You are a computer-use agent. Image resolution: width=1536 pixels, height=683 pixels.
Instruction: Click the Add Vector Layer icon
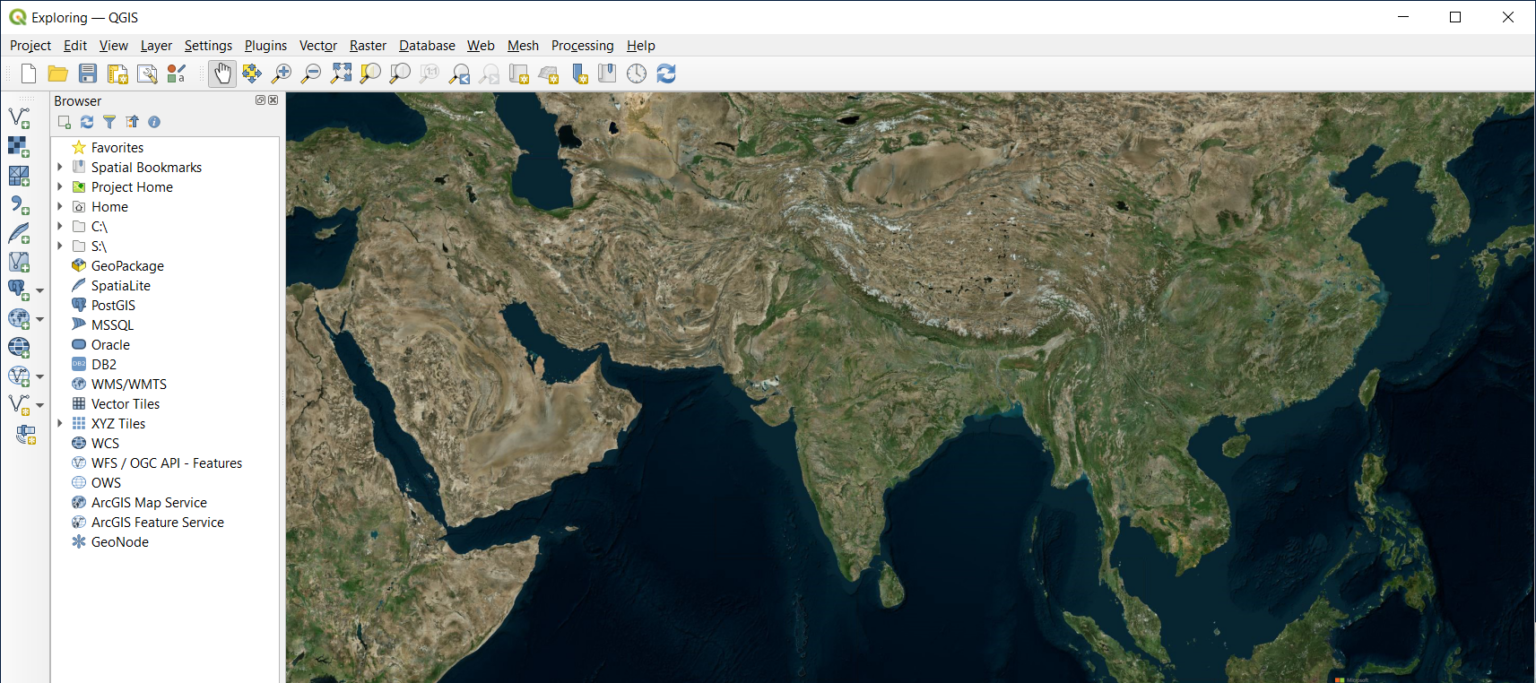coord(19,117)
